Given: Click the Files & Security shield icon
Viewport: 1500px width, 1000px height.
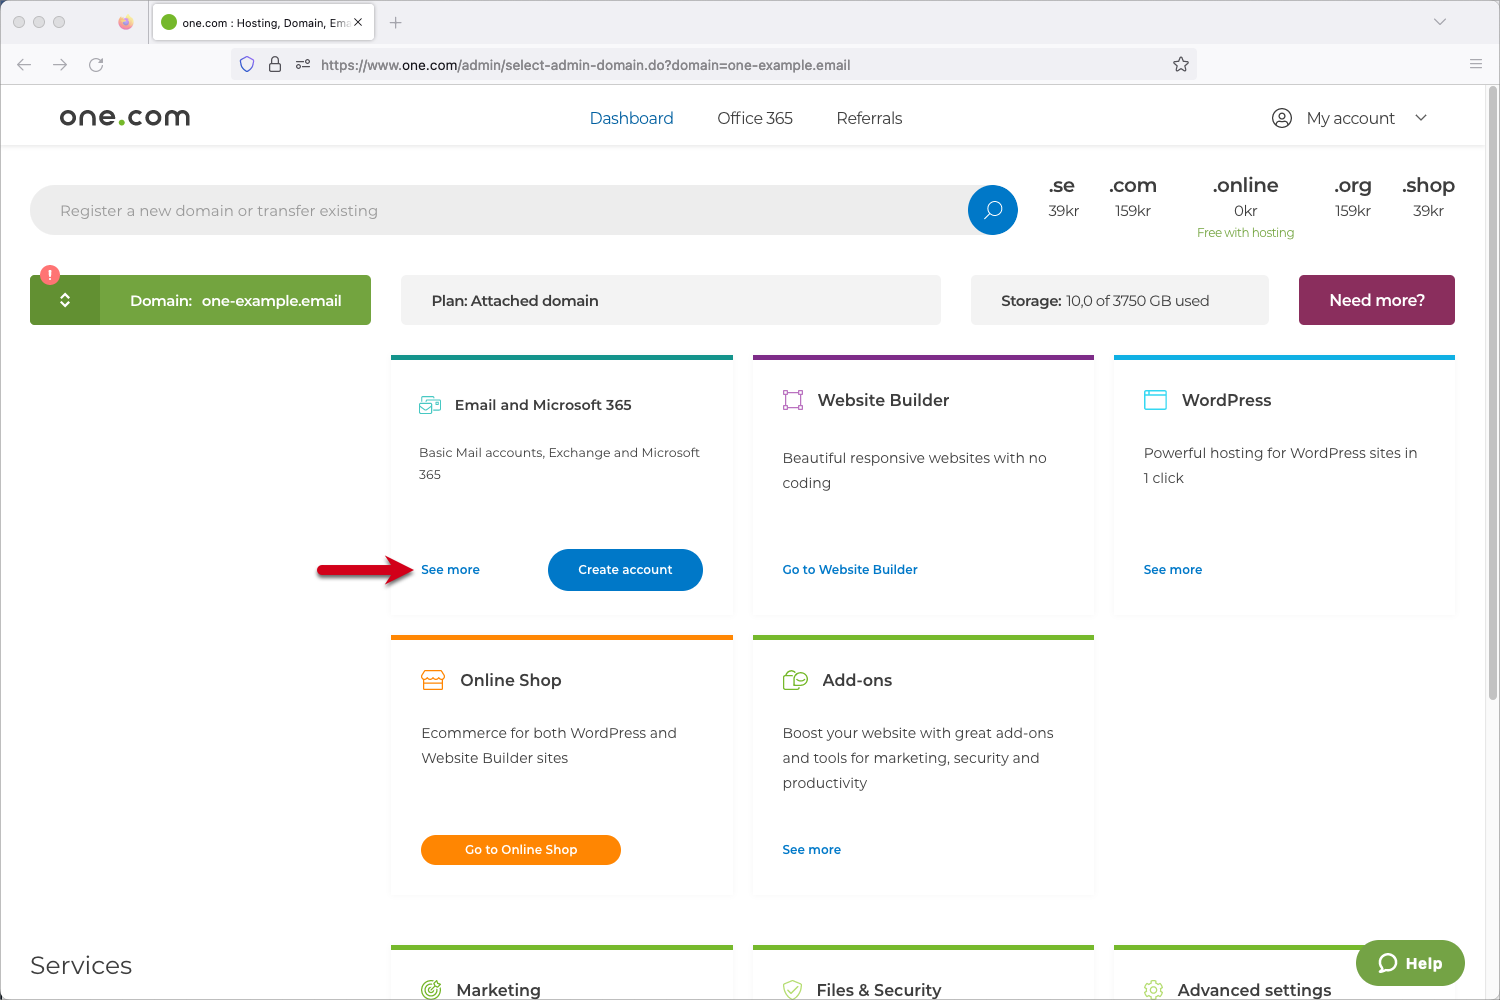Looking at the screenshot, I should 792,989.
